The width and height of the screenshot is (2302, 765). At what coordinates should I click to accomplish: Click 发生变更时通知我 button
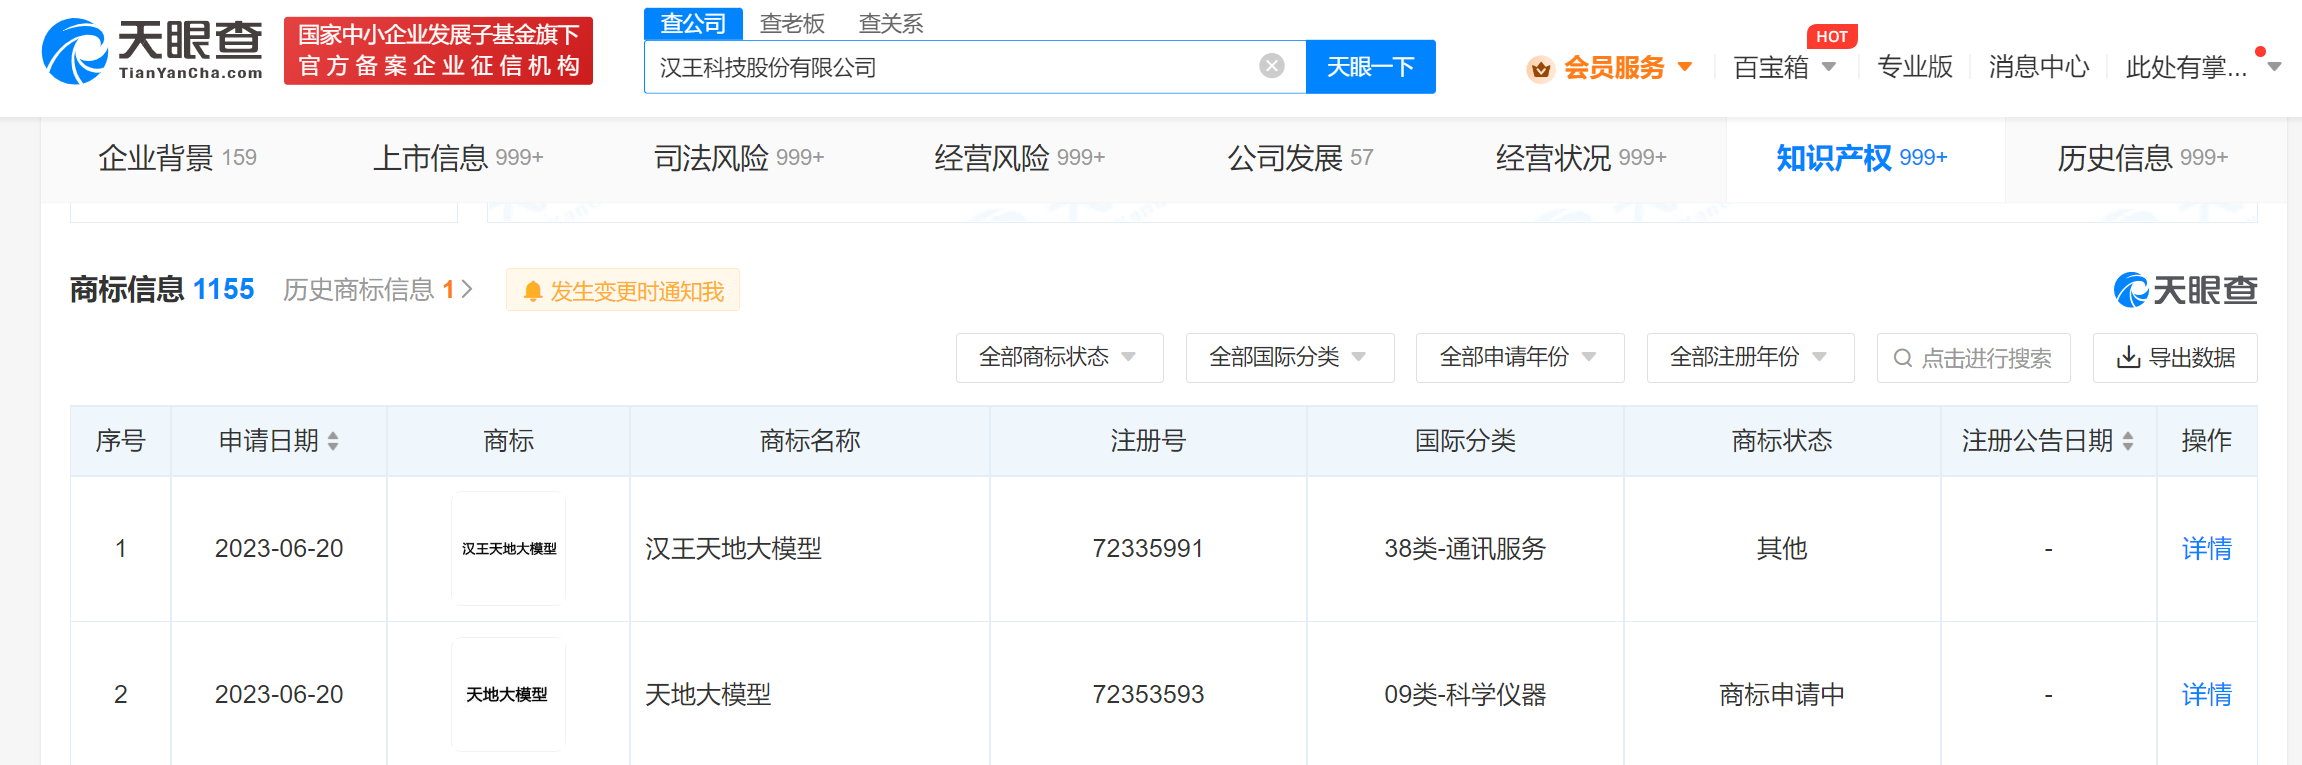click(x=622, y=290)
